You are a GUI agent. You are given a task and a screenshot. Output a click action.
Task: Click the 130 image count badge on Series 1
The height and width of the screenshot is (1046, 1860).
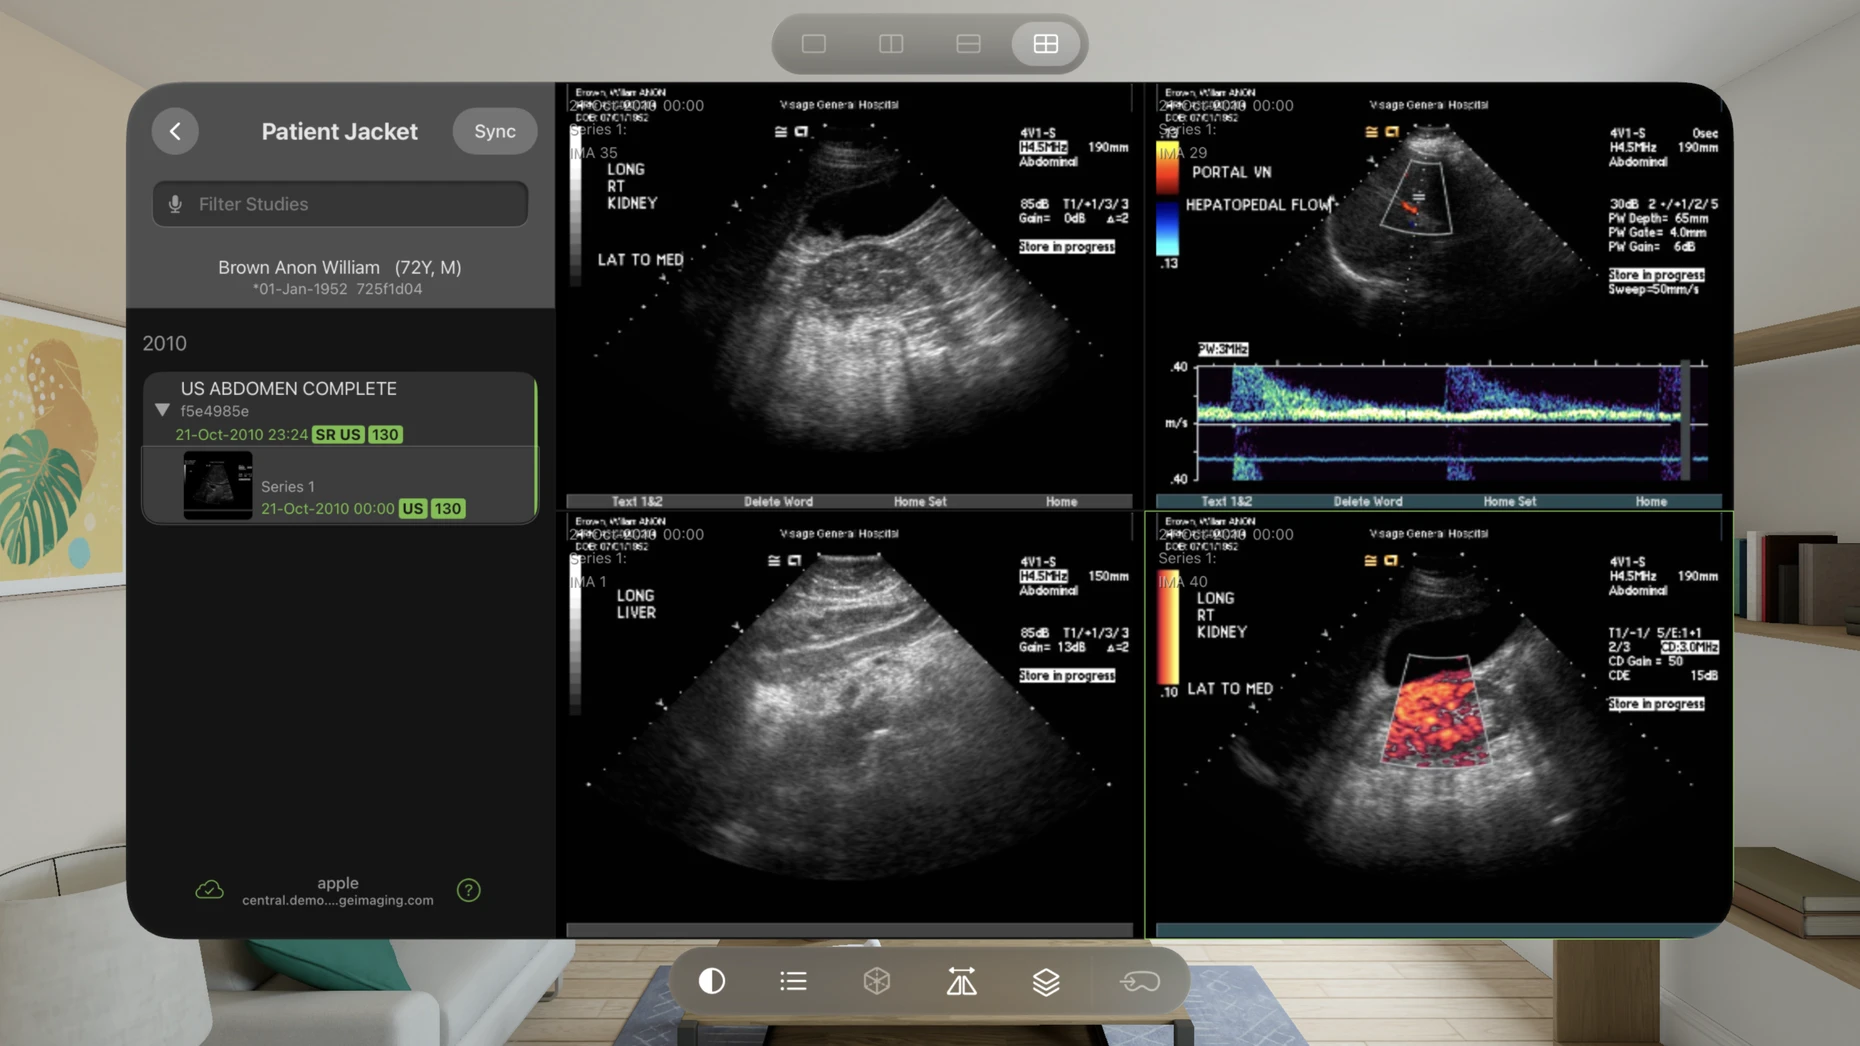(x=447, y=509)
